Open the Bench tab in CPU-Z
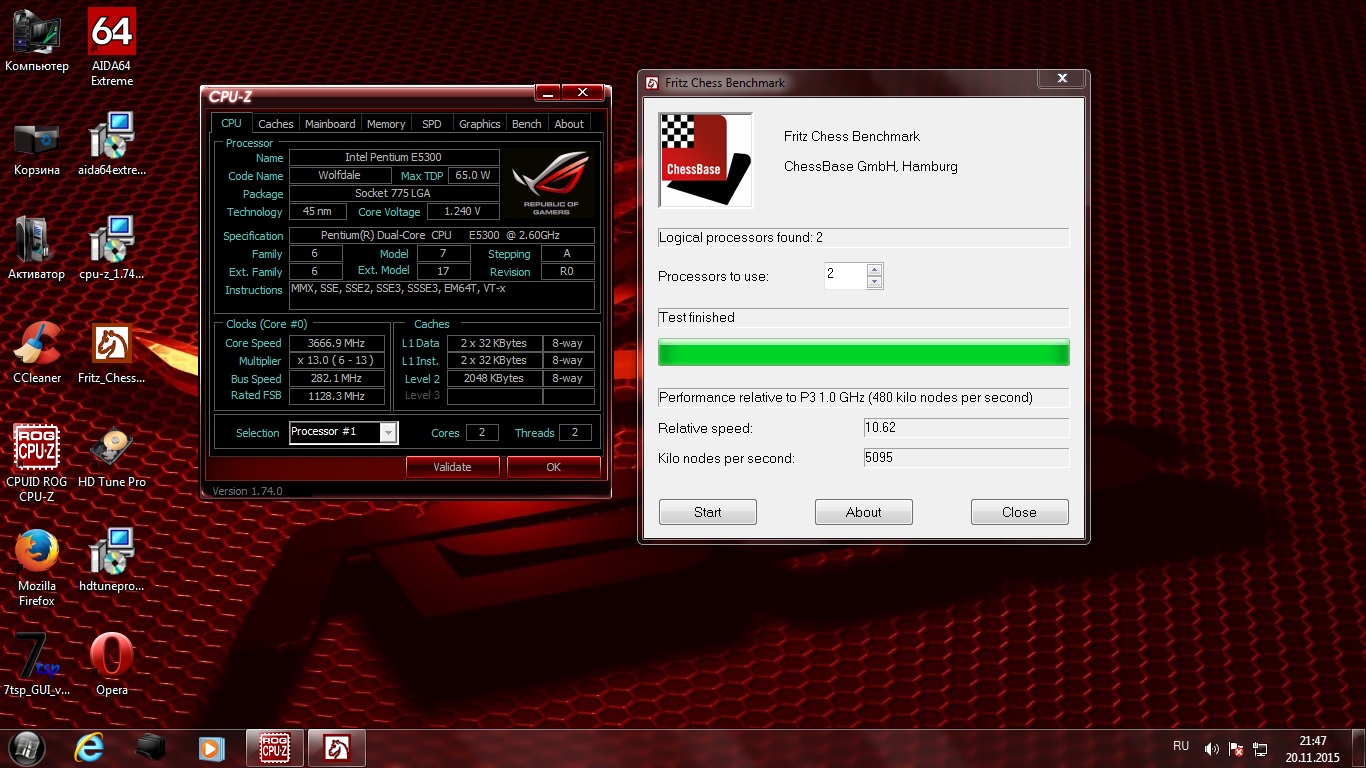Screen dimensions: 1366x768 click(526, 124)
